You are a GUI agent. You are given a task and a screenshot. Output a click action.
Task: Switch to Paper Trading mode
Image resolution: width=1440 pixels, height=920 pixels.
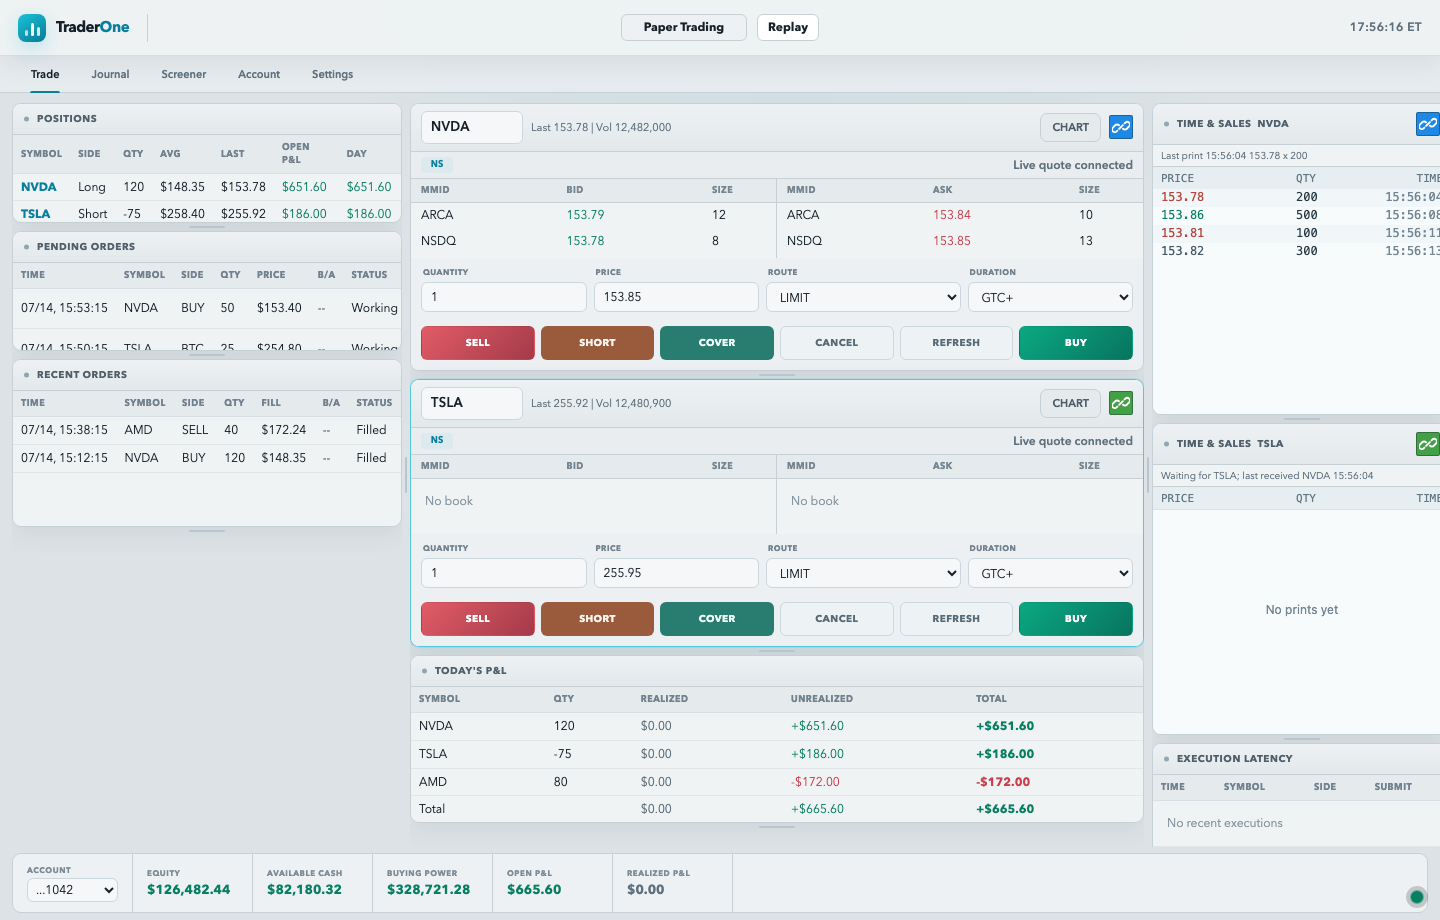(684, 27)
